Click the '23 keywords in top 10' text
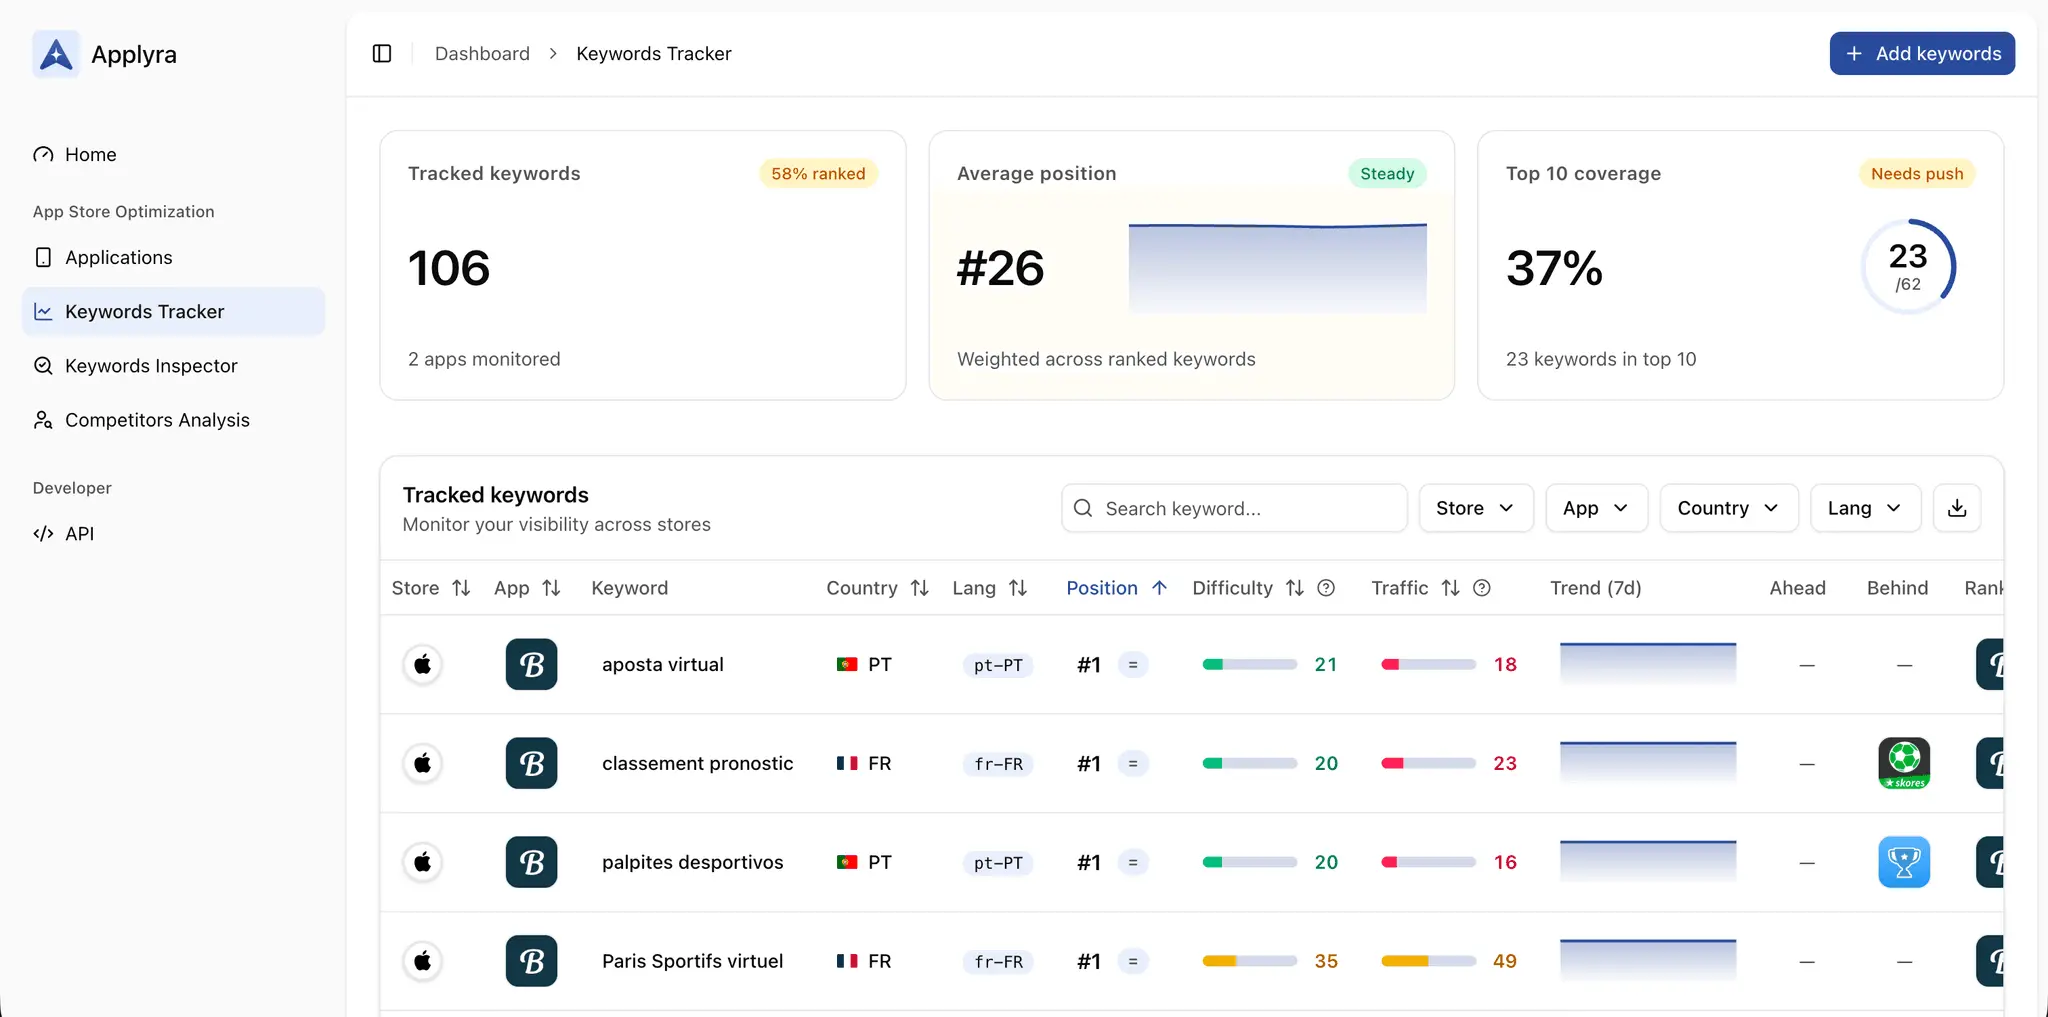The image size is (2048, 1017). click(1601, 360)
